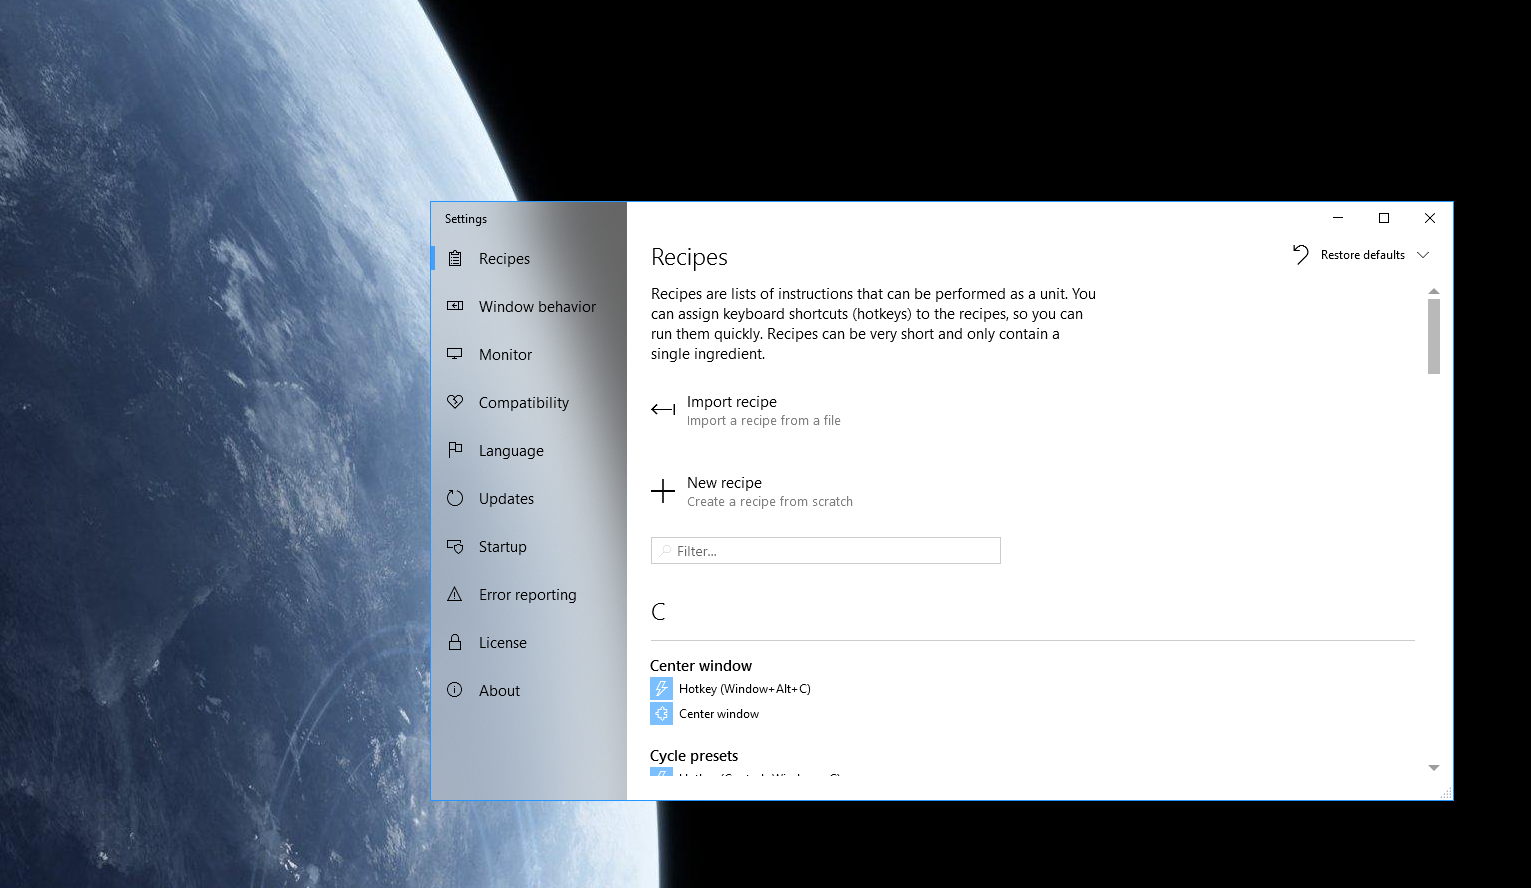1531x888 pixels.
Task: Click the Compatibility heart icon
Action: [455, 402]
